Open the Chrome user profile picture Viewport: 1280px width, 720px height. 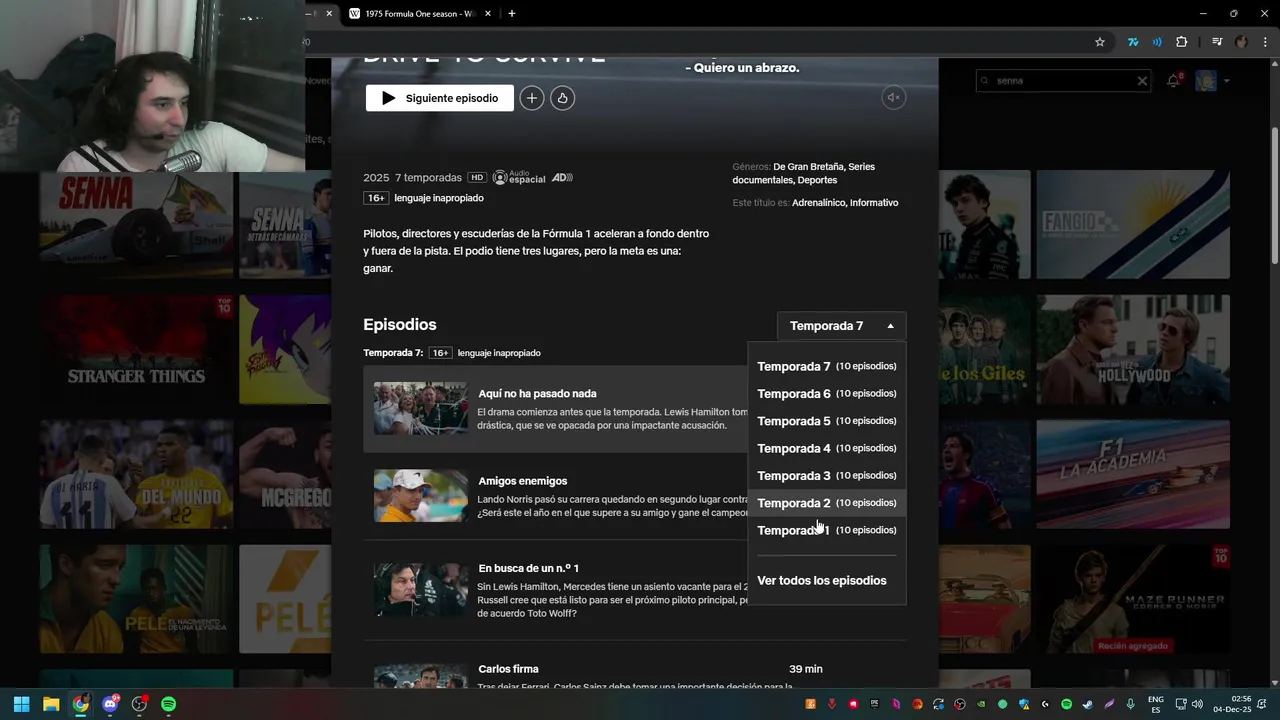[x=1242, y=42]
